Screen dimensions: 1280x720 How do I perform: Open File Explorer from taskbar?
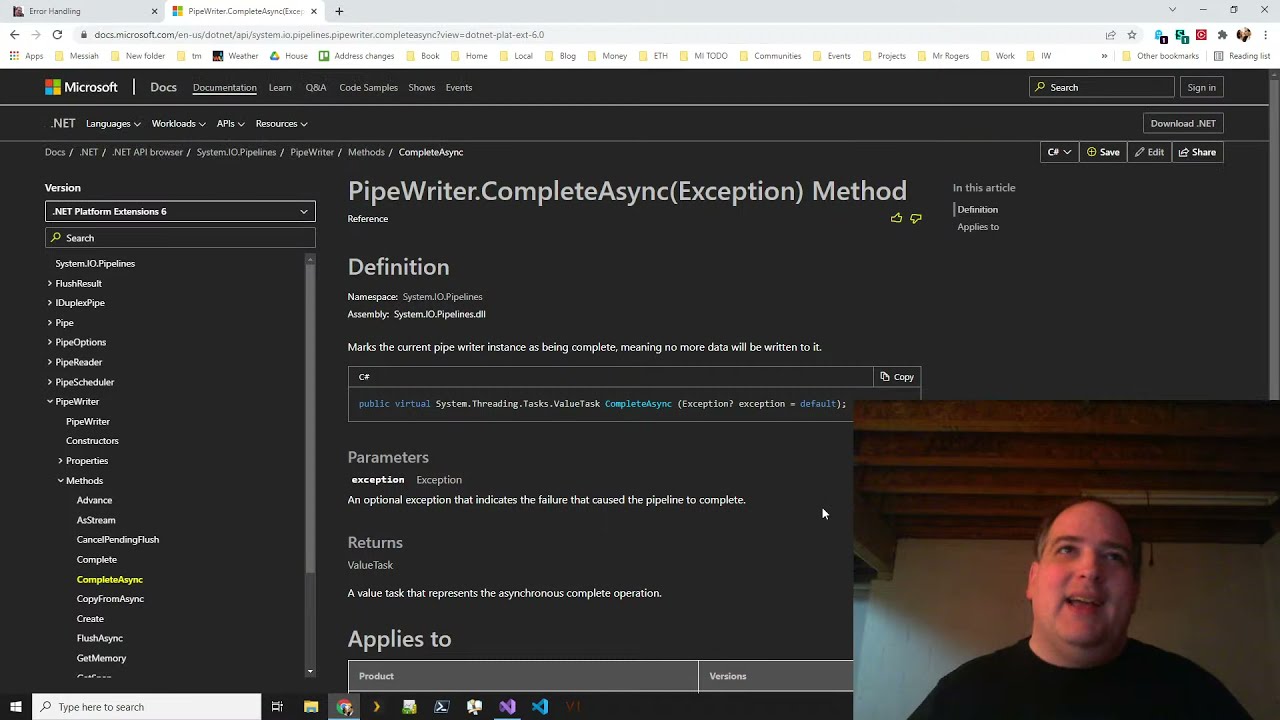311,707
